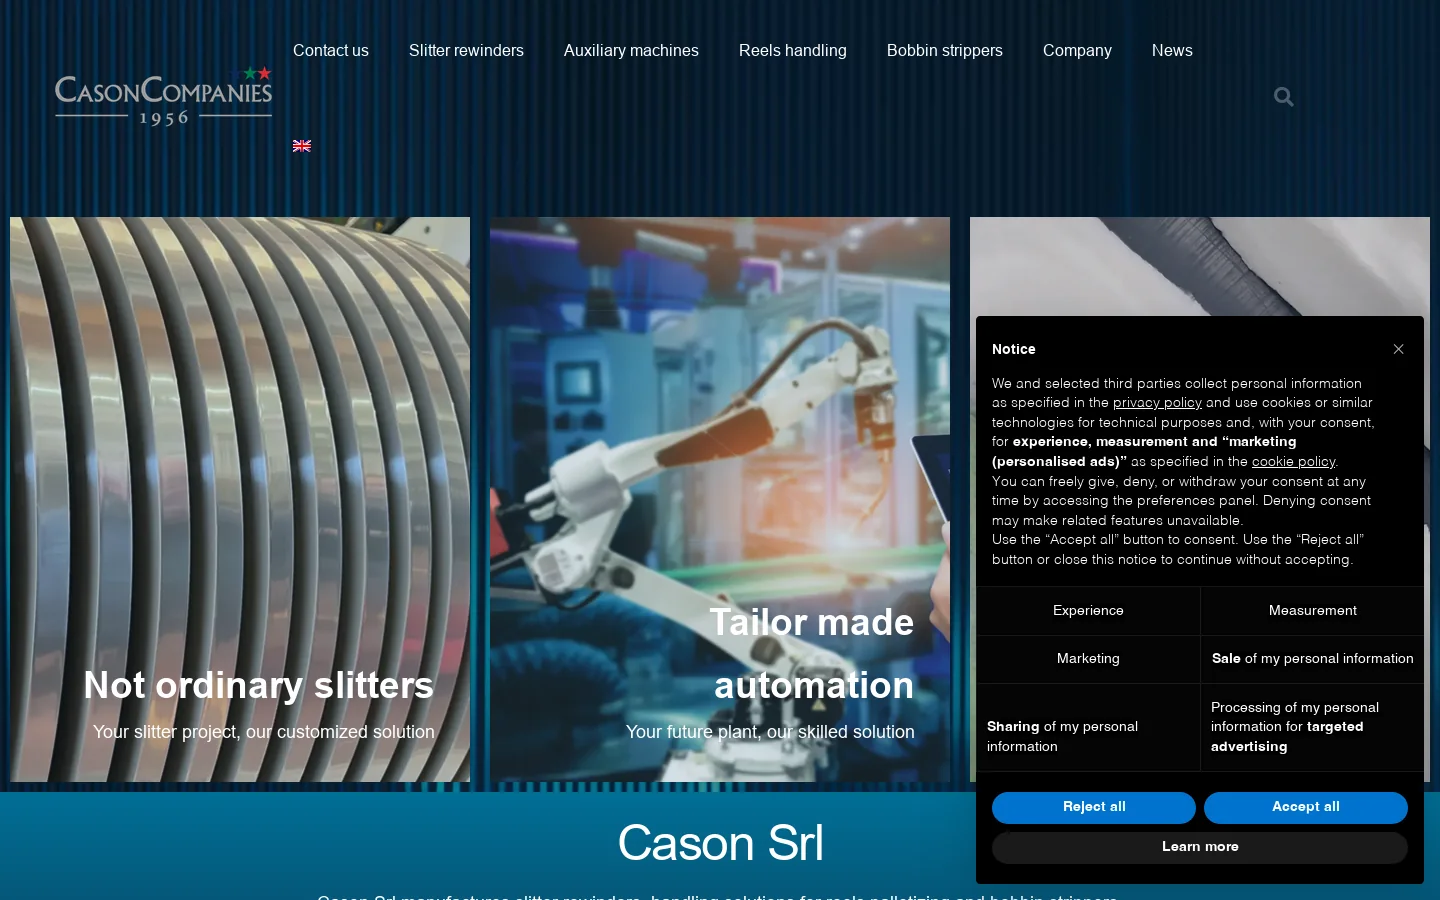Toggle the Marketing consent option
1440x900 pixels.
[x=1088, y=659]
